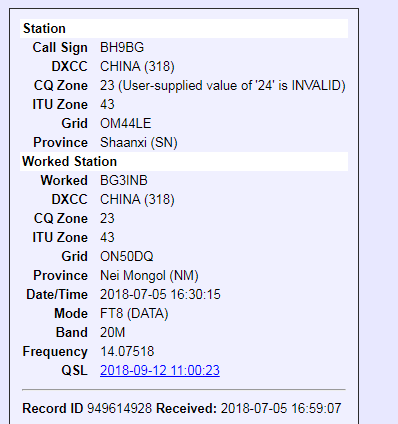Viewport: 398px width, 424px height.
Task: Click the station ITU Zone value 43
Action: (x=107, y=104)
